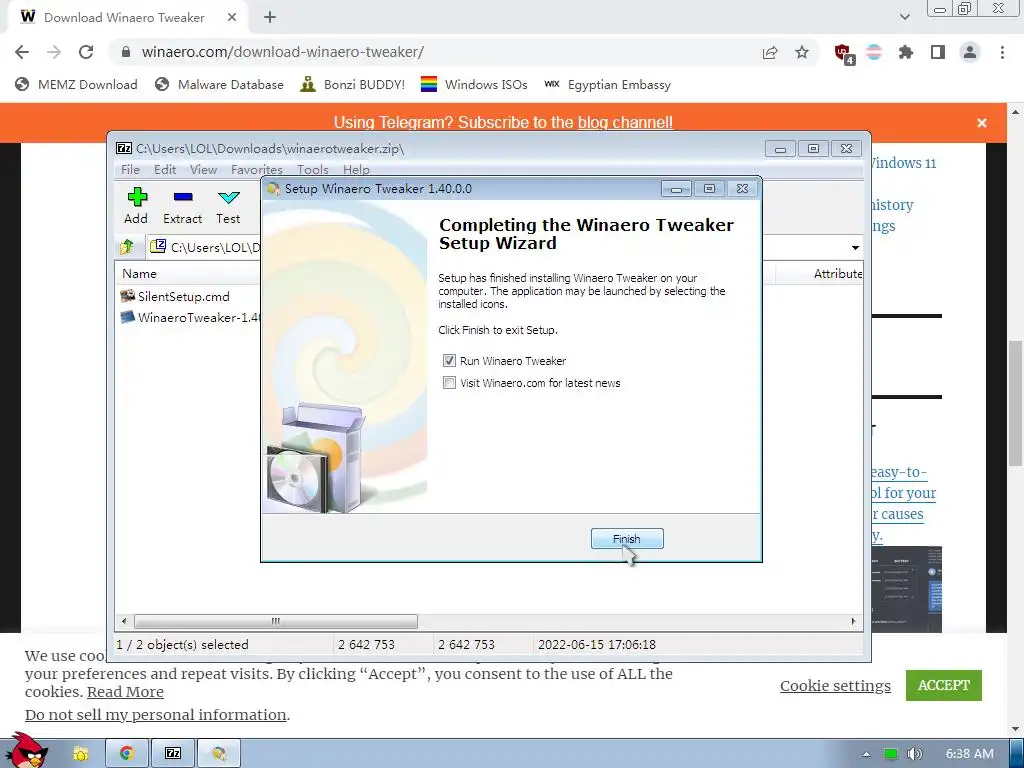This screenshot has height=768, width=1024.
Task: Click the 7-Zip Add toolbar icon
Action: [x=136, y=206]
